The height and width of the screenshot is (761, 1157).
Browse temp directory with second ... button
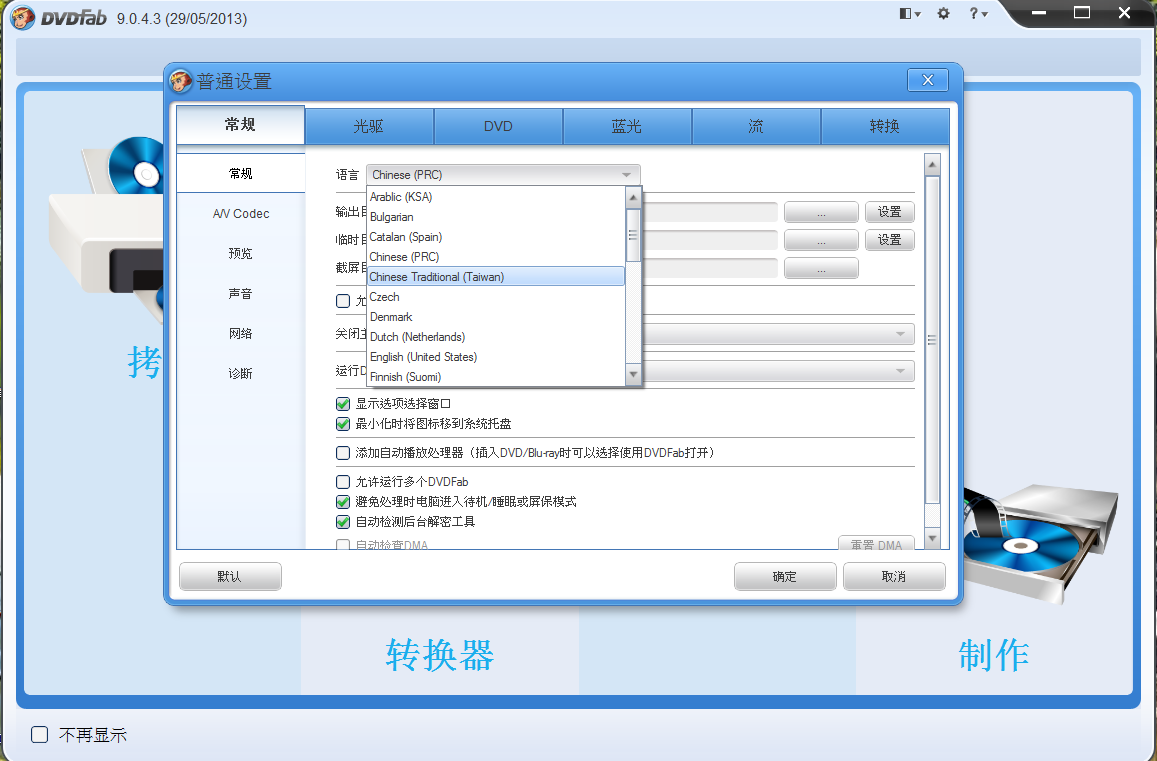[821, 240]
